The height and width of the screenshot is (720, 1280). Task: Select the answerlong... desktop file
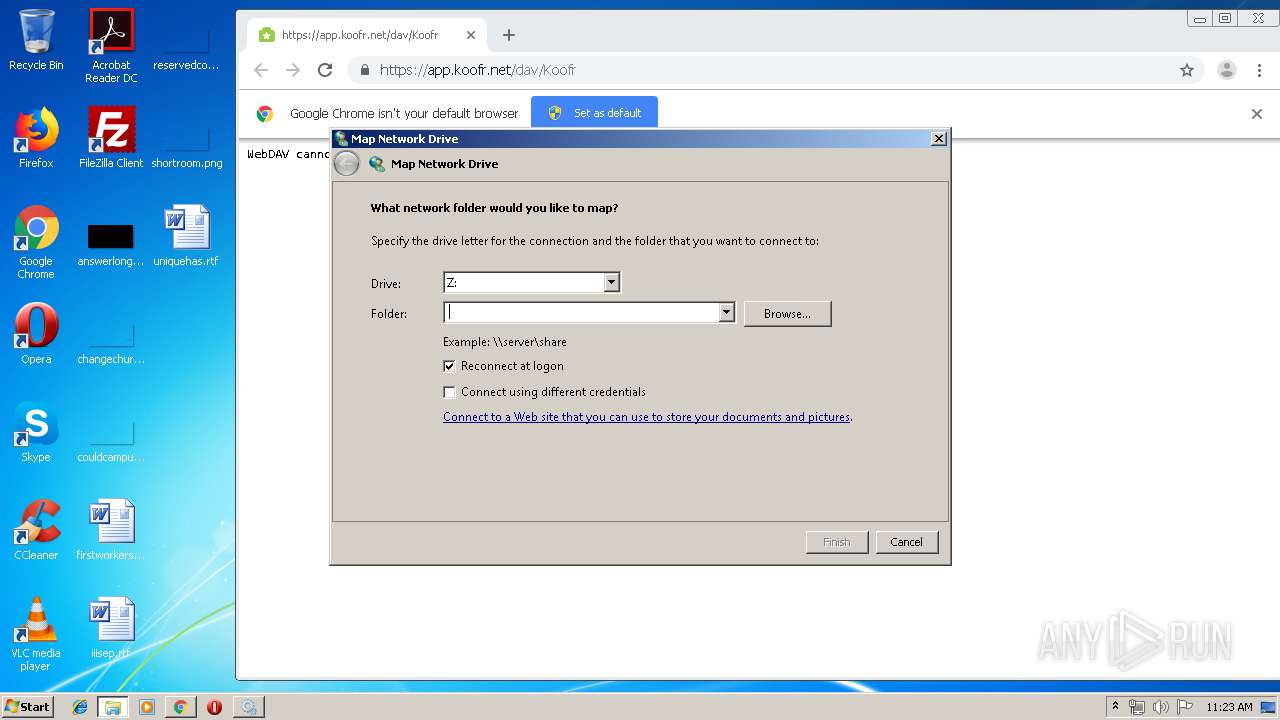pos(111,243)
